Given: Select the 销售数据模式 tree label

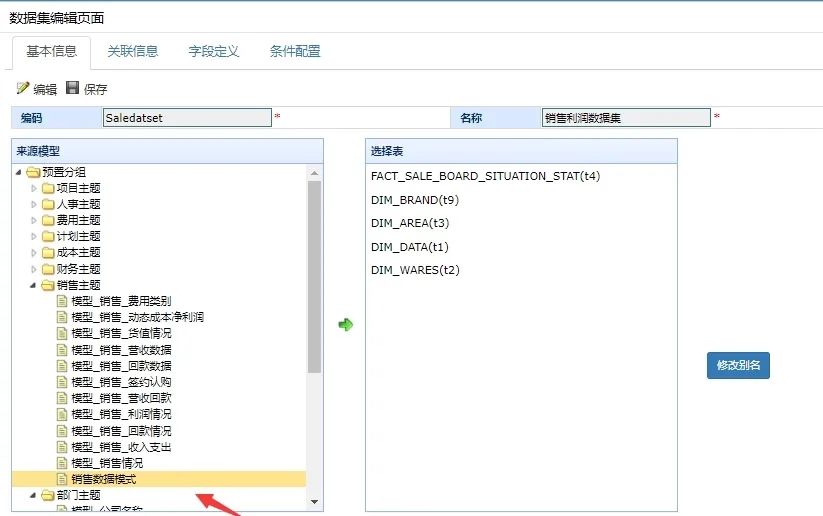Looking at the screenshot, I should coord(104,479).
